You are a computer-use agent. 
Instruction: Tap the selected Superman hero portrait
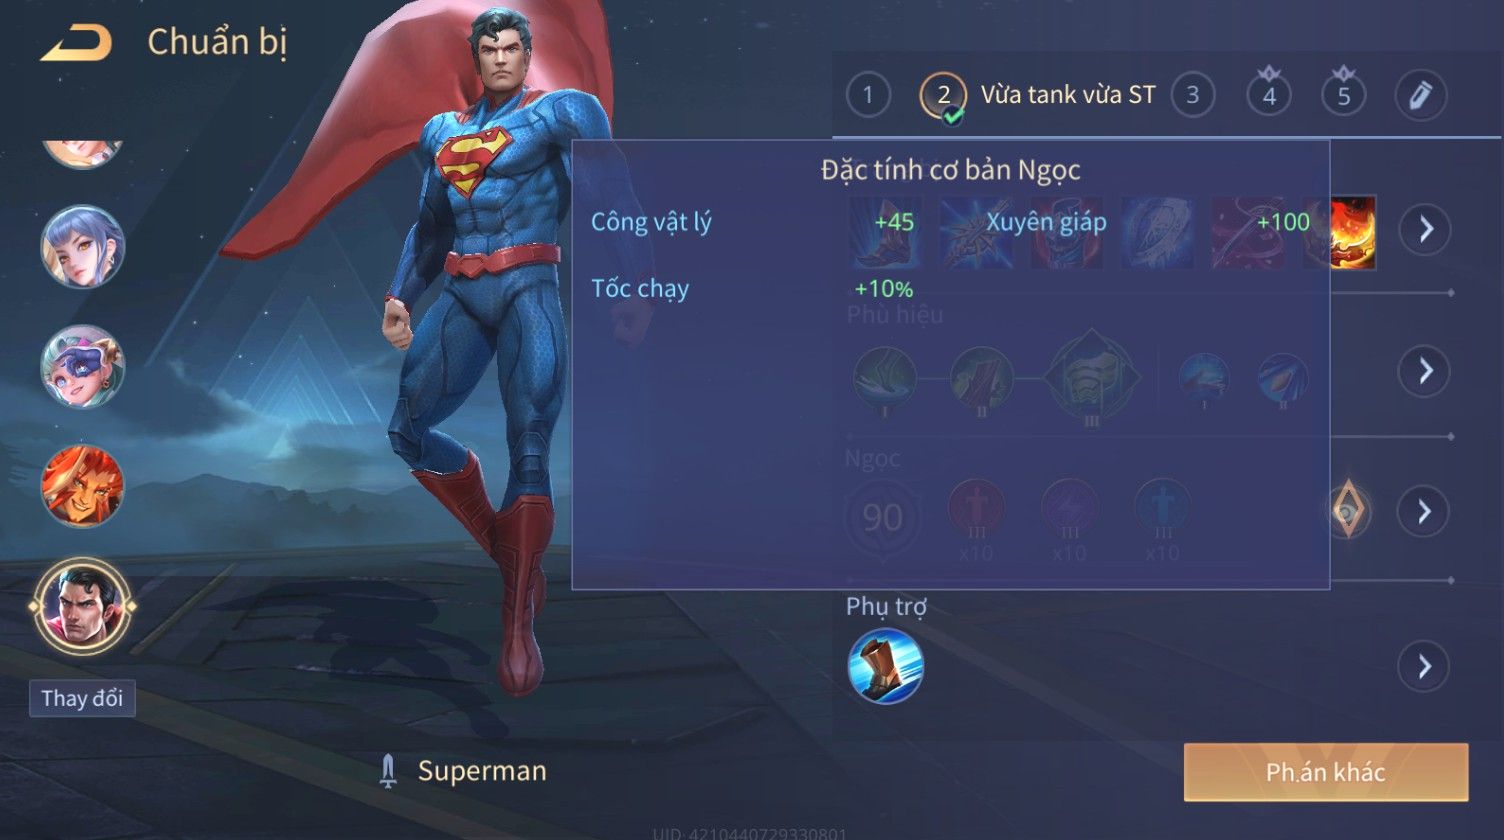83,606
